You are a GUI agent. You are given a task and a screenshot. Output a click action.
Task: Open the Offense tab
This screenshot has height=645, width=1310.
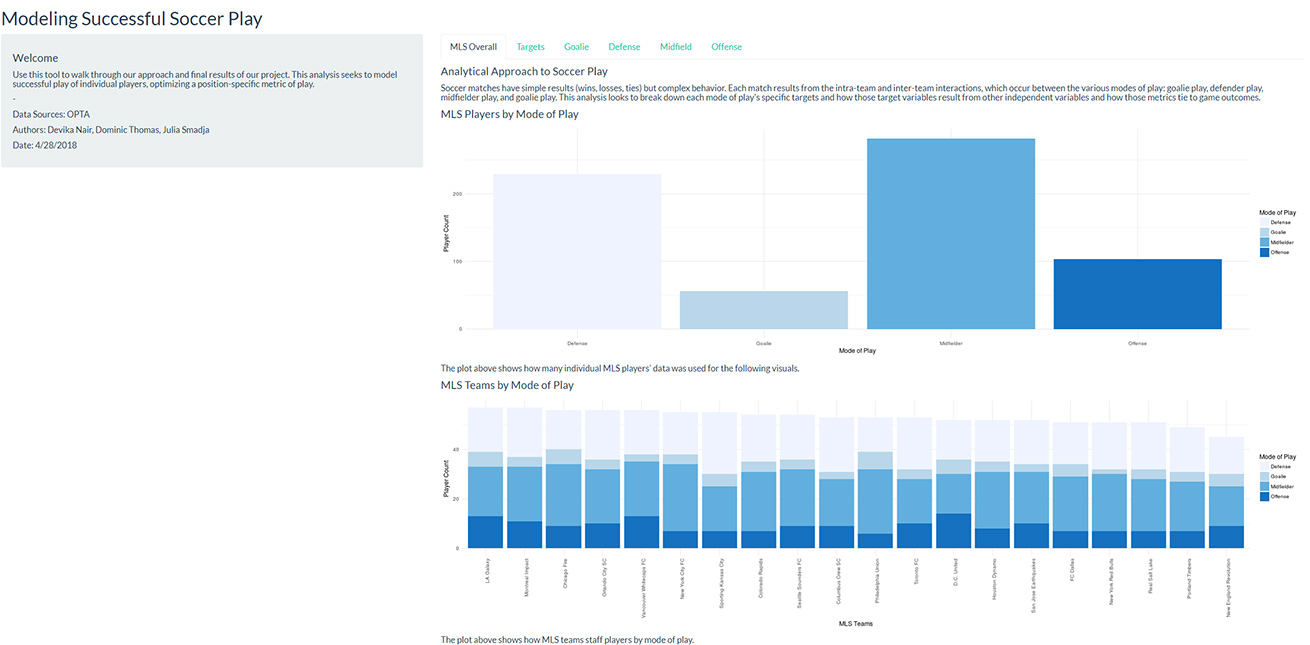click(x=726, y=47)
